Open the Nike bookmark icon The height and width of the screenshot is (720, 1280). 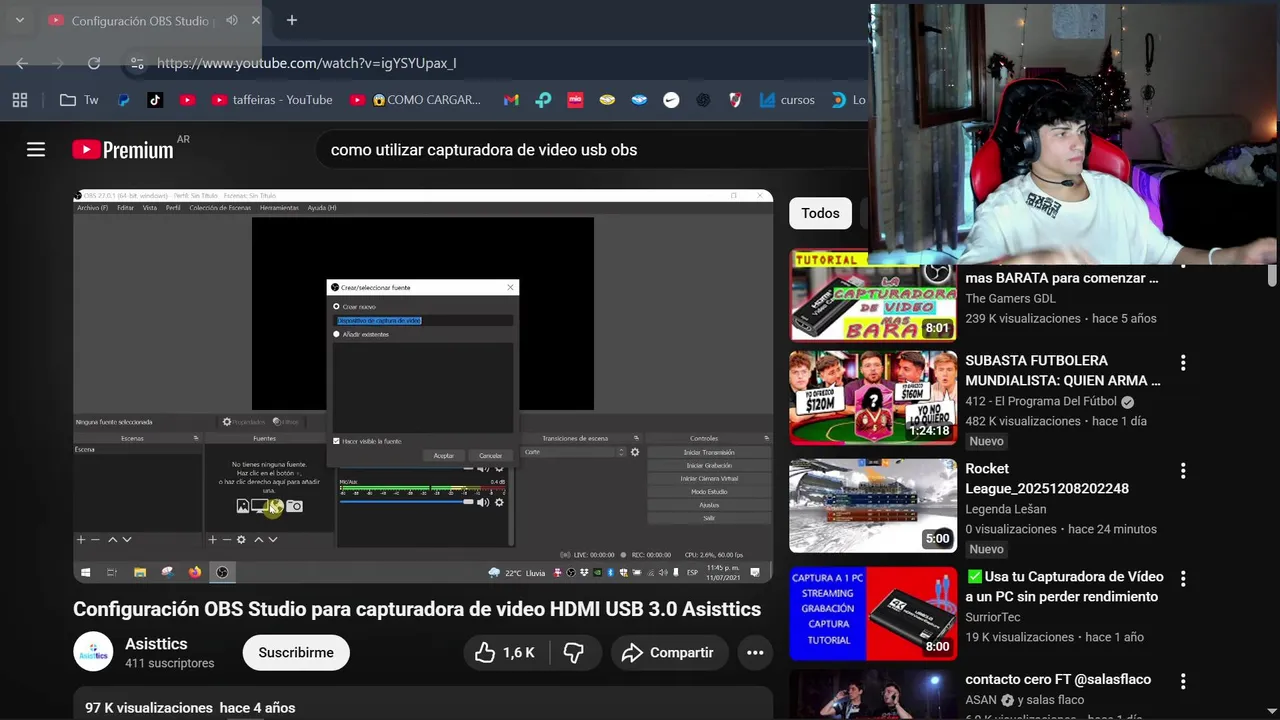671,100
